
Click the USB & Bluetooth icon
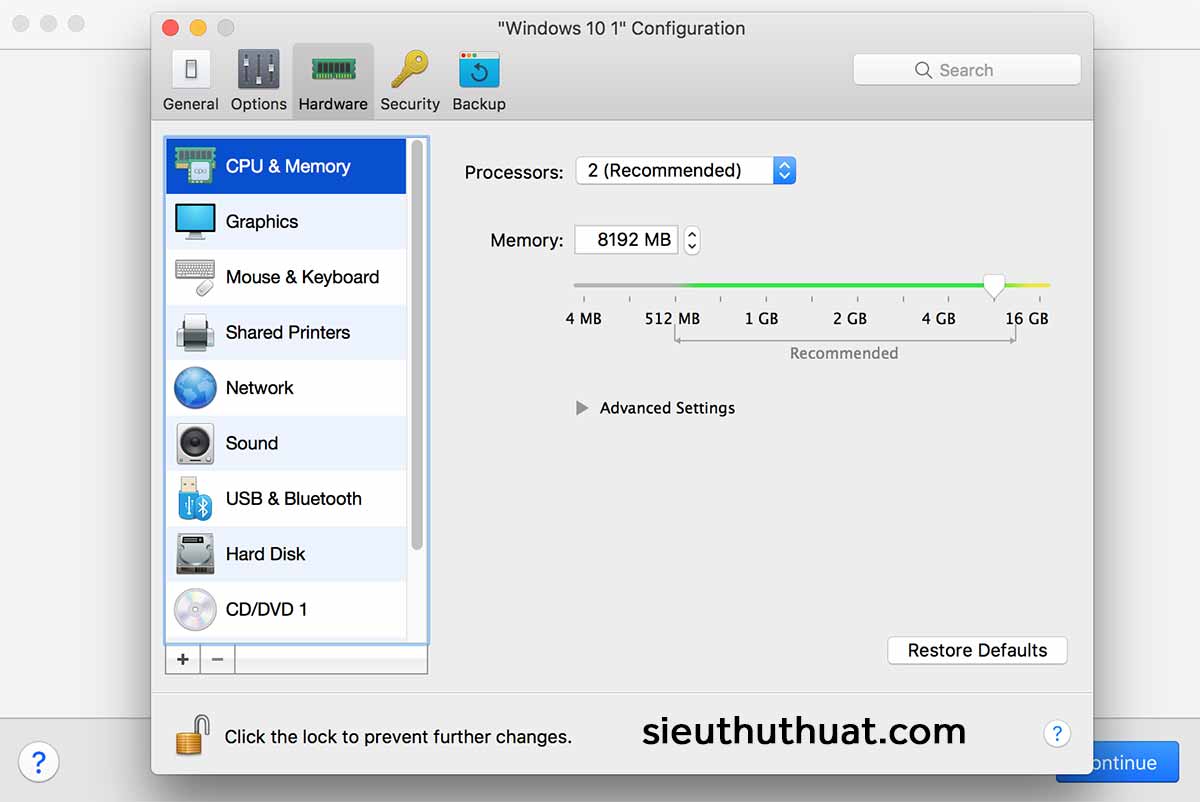point(195,498)
